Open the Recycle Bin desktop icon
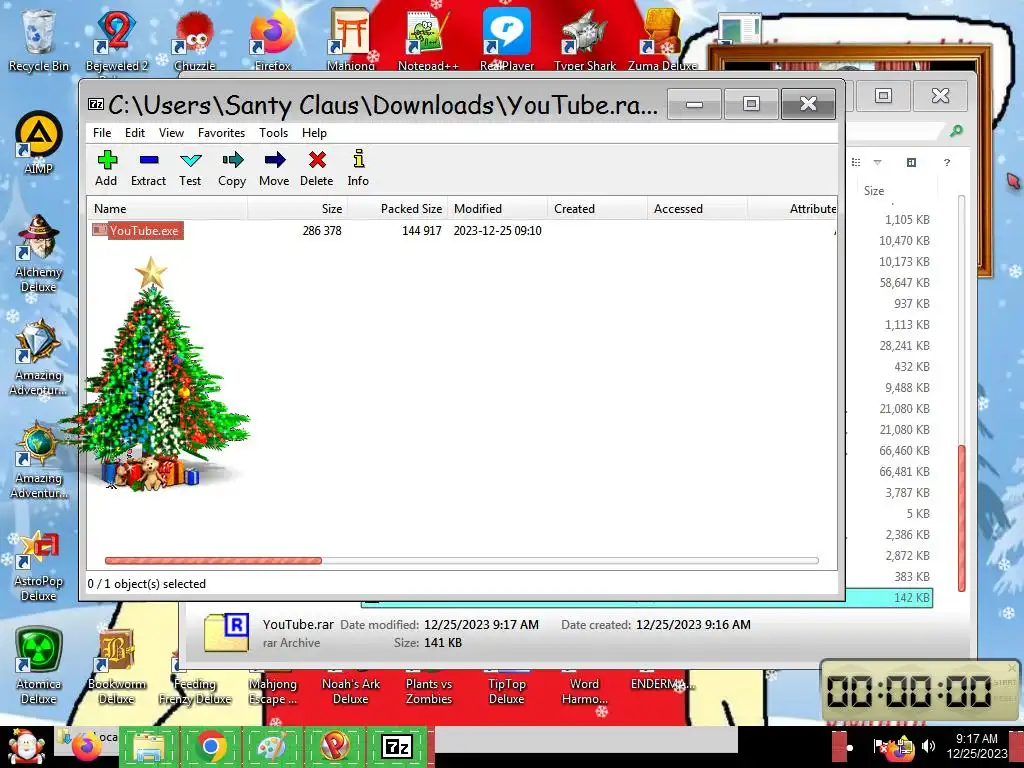Viewport: 1024px width, 768px height. coord(39,40)
